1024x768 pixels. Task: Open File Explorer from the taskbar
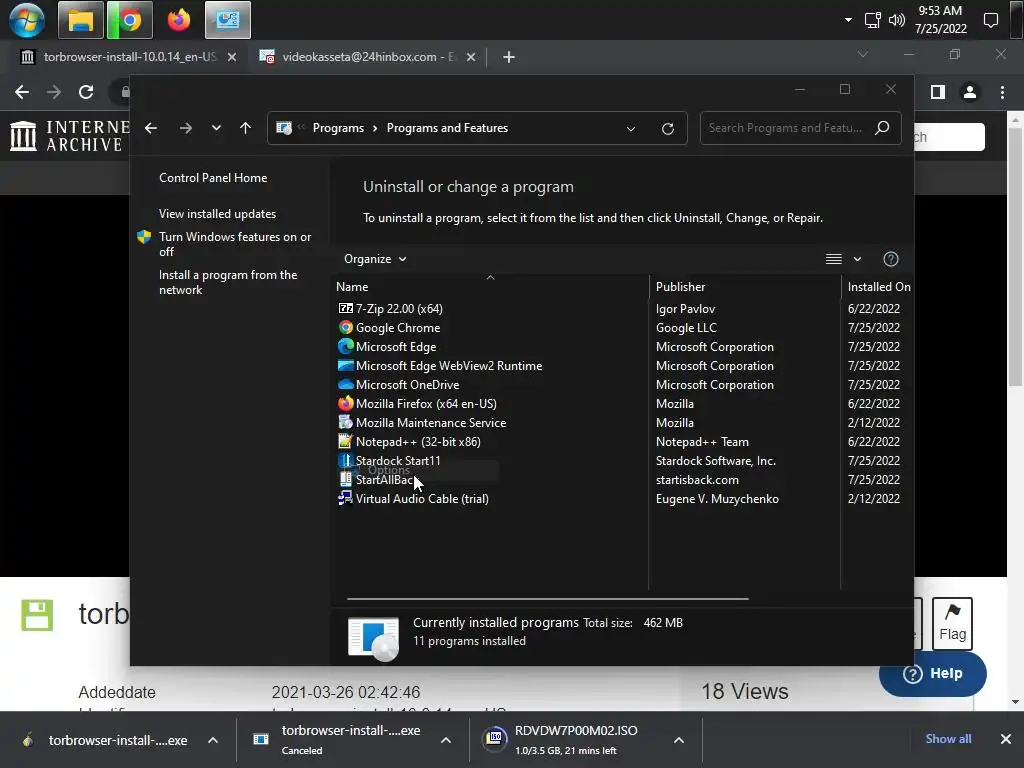coord(80,20)
